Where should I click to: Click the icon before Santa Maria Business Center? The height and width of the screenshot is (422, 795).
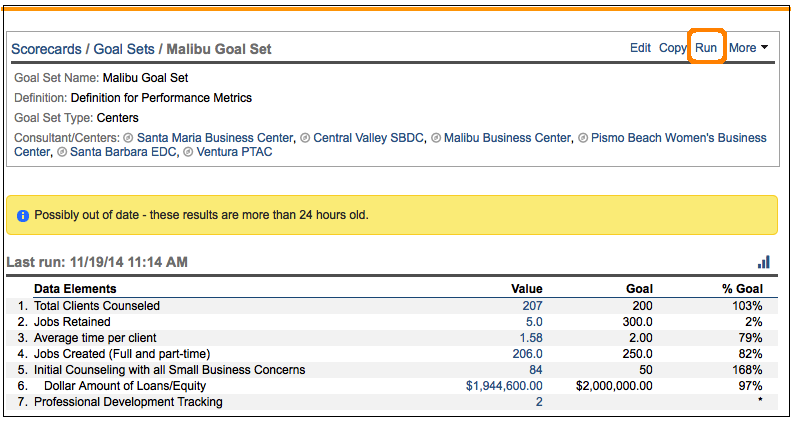click(128, 138)
